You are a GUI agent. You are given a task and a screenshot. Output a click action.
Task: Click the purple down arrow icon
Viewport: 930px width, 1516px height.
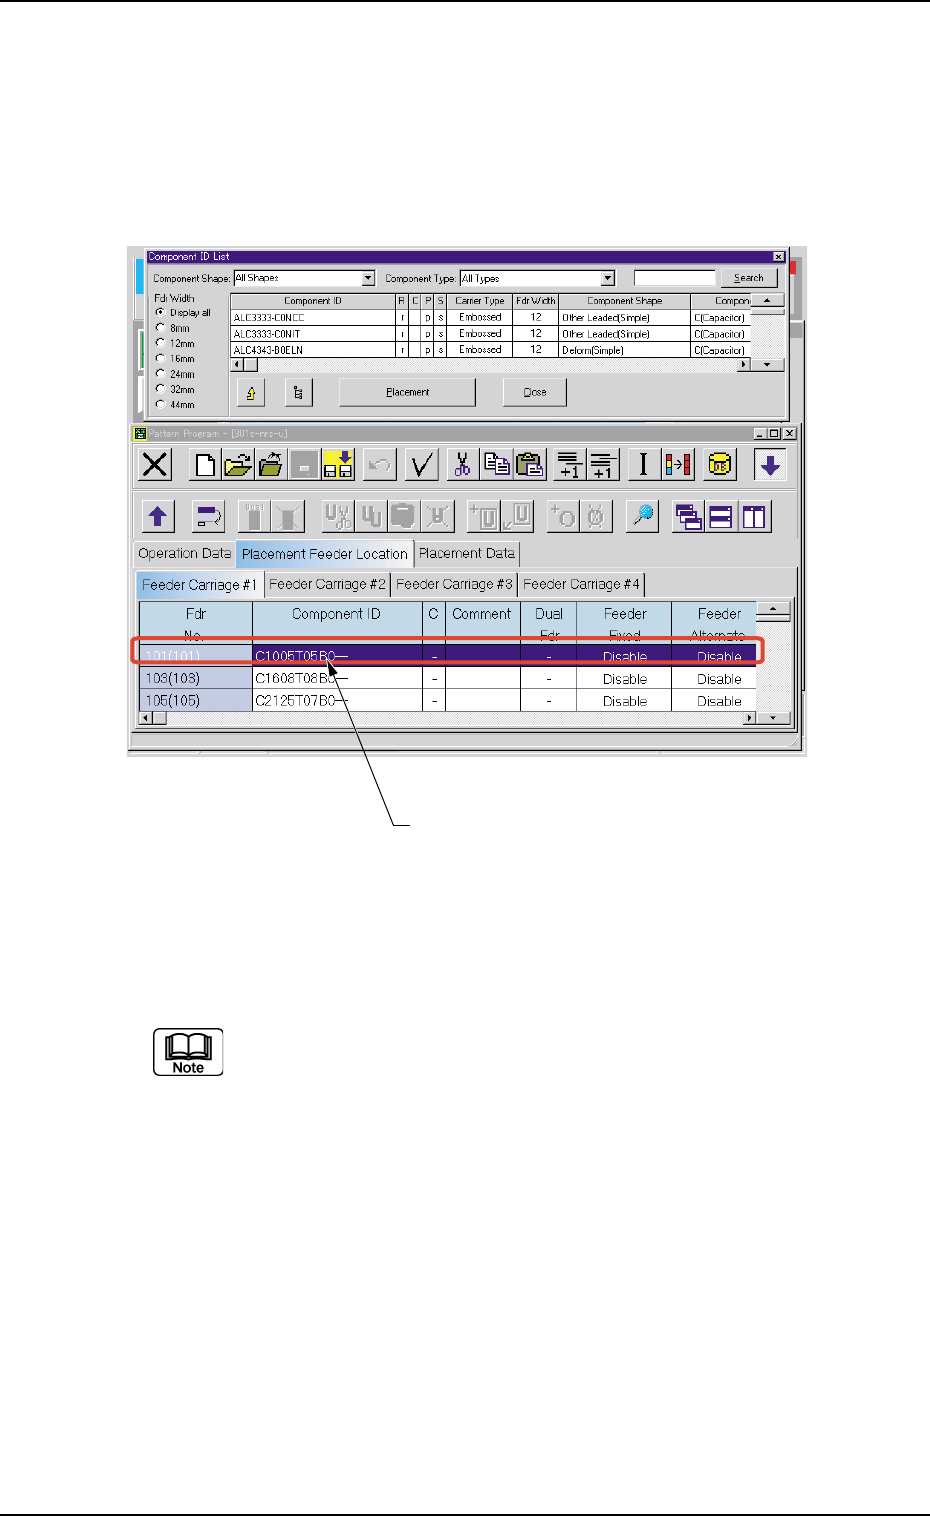click(x=770, y=465)
